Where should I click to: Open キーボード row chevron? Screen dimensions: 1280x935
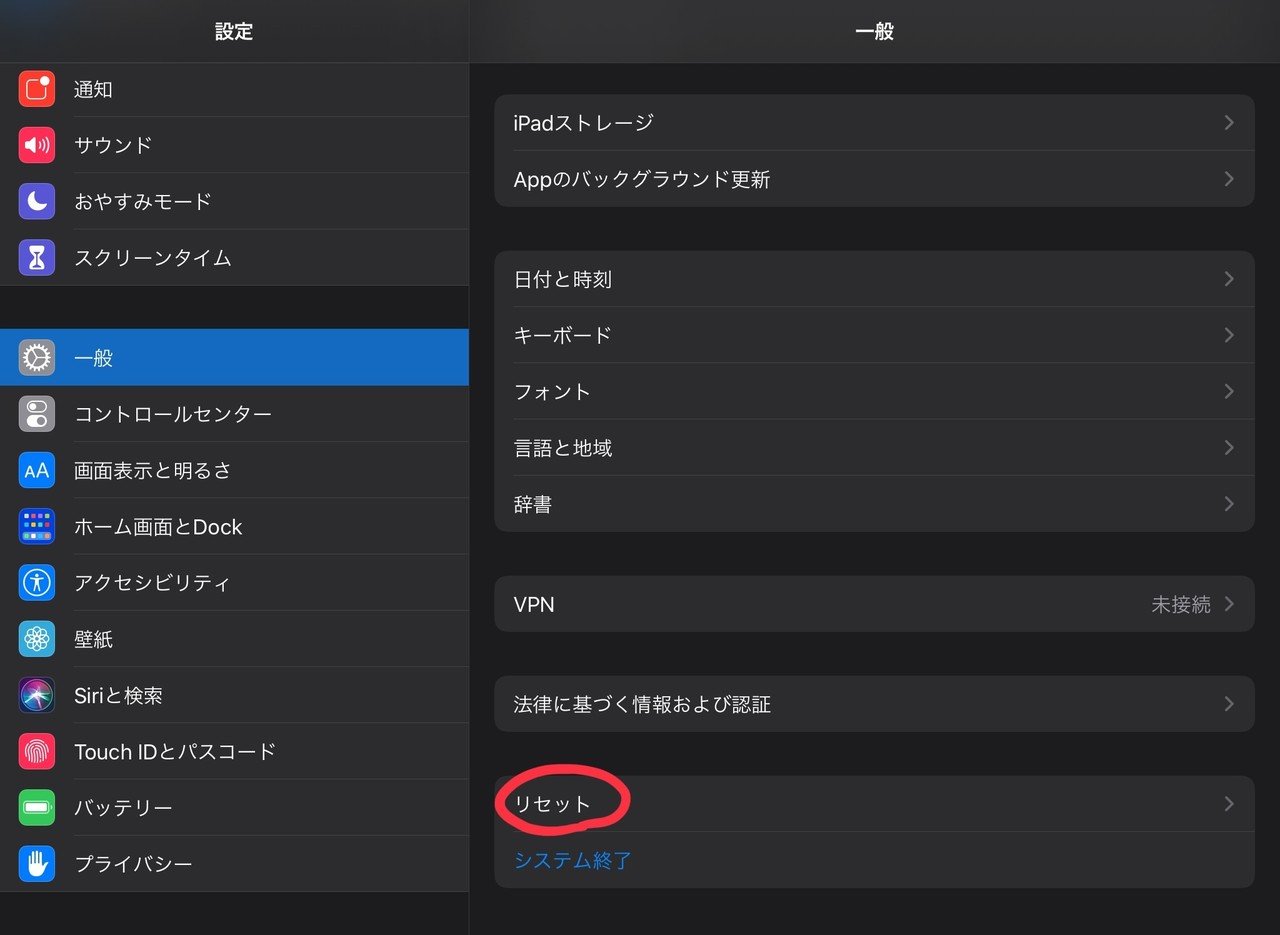[x=1229, y=335]
